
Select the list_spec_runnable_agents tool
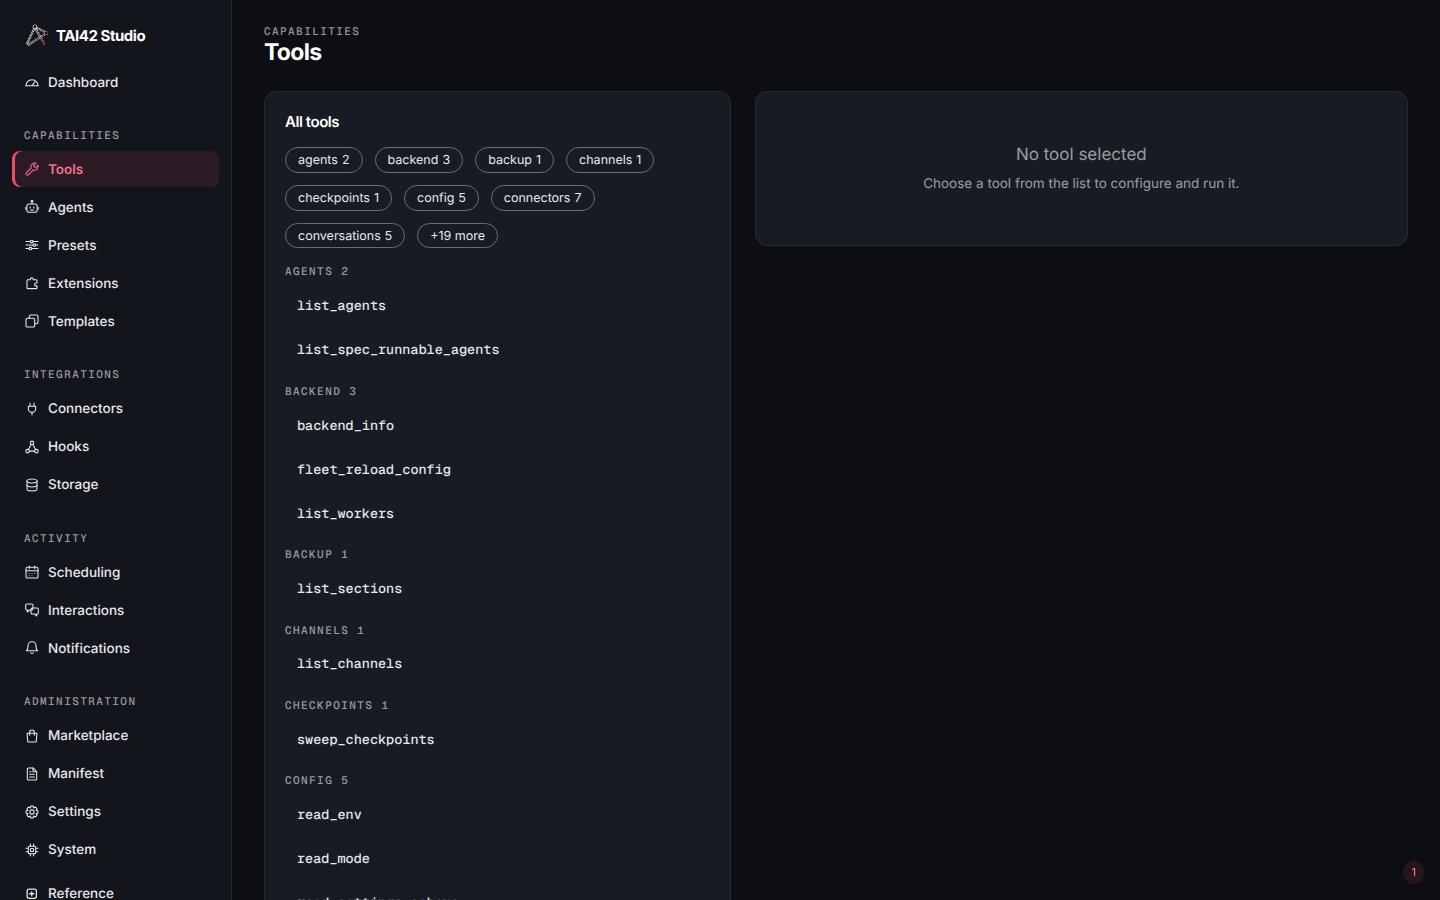tap(497, 350)
